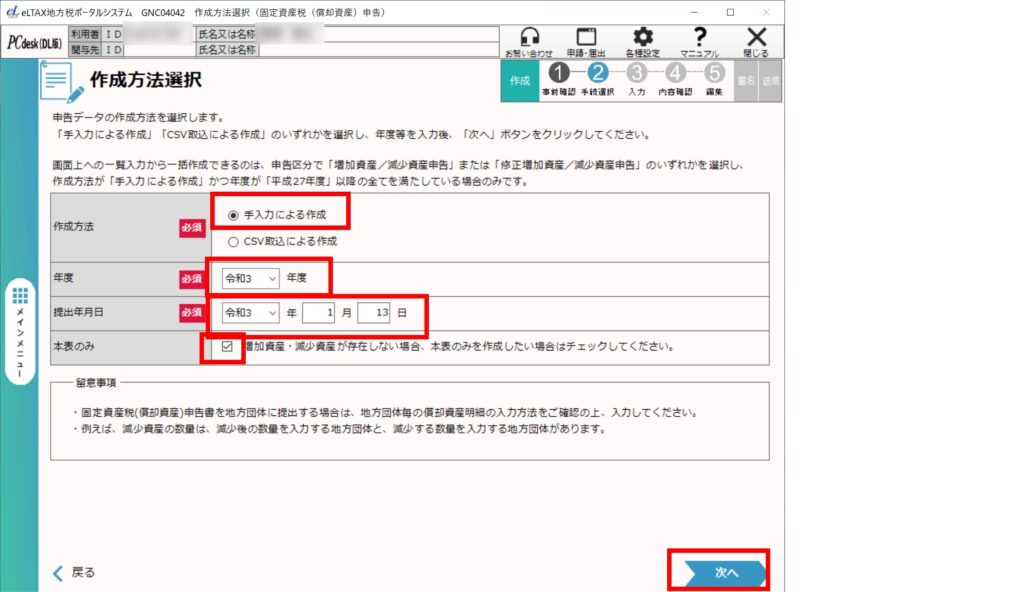Switch to the 署名 tab
The width and height of the screenshot is (1024, 592).
pyautogui.click(x=745, y=81)
